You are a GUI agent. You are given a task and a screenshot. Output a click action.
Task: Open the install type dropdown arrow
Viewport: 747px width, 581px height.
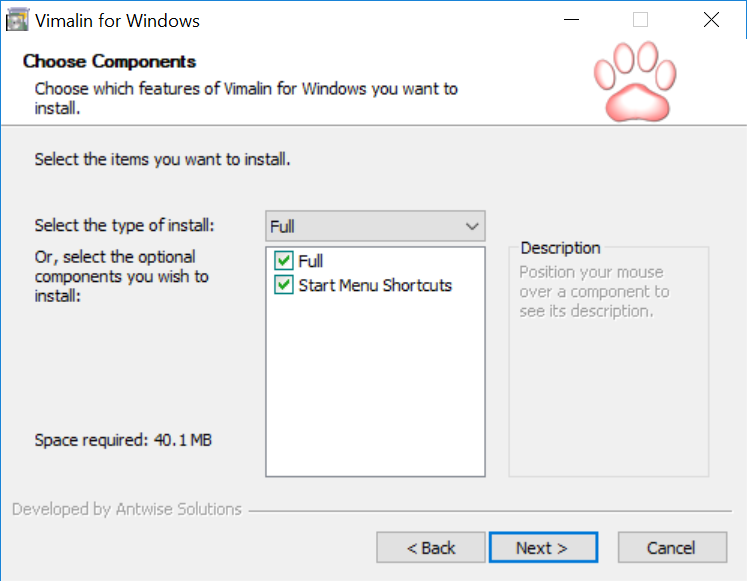tap(472, 226)
